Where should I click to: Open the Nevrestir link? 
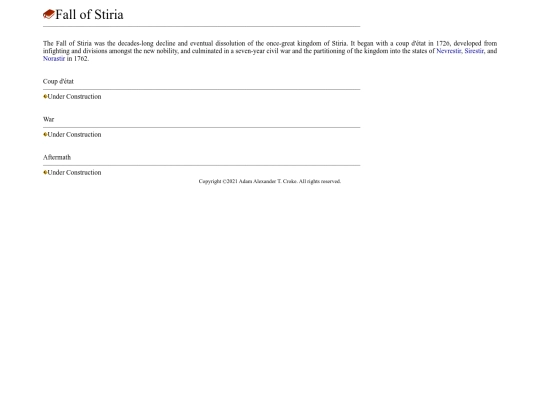pyautogui.click(x=448, y=51)
